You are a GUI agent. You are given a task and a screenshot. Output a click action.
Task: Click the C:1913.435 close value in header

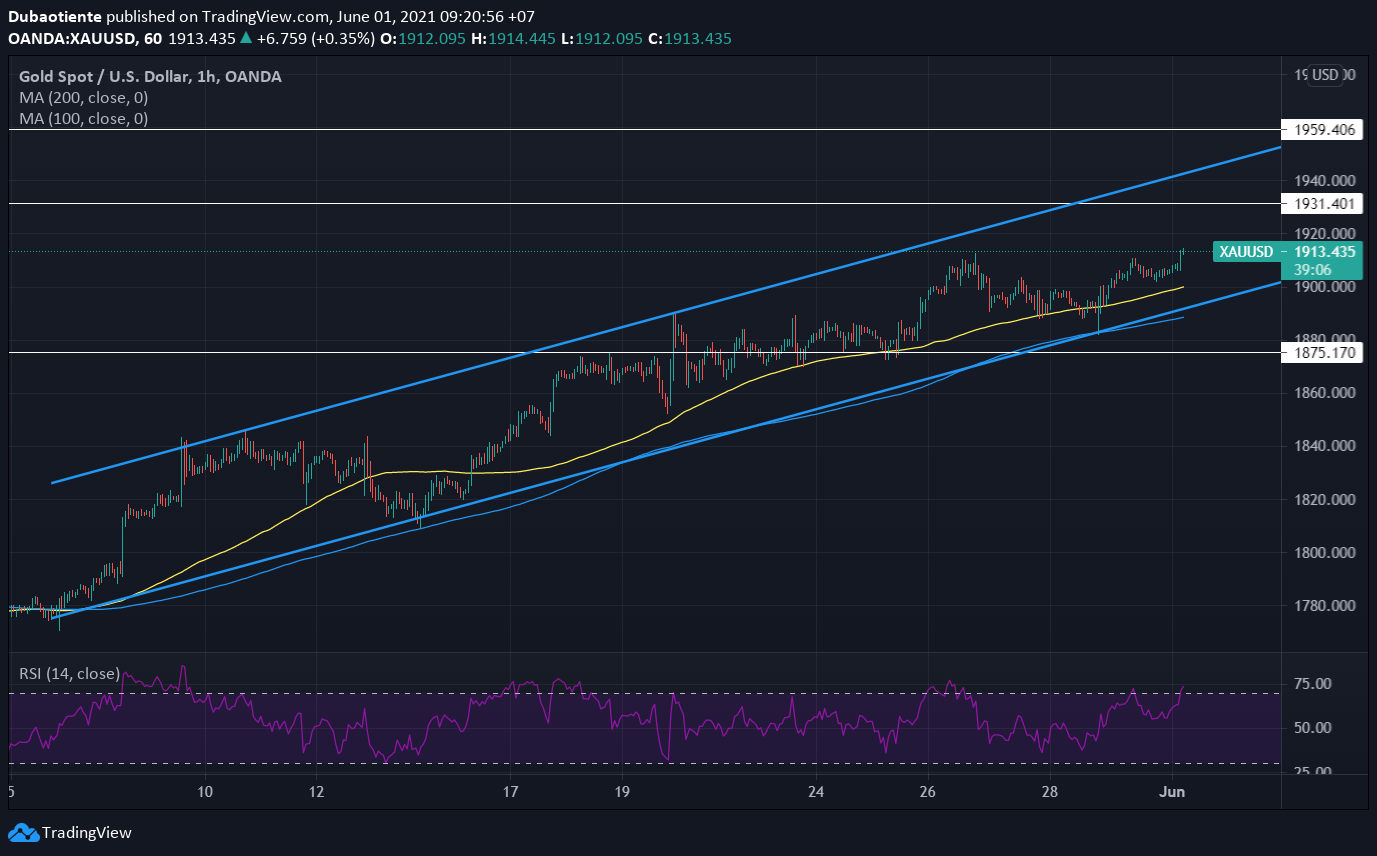690,38
